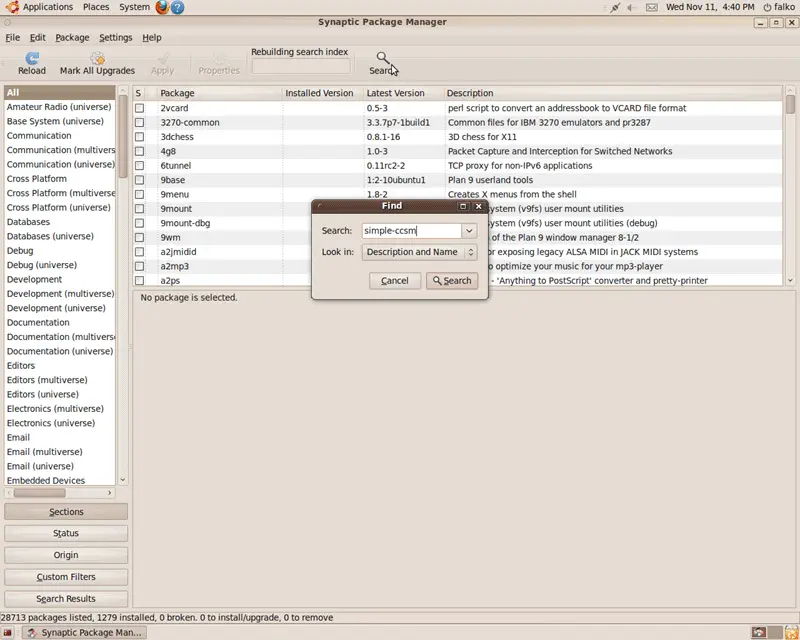Viewport: 800px width, 640px height.
Task: Open Firefox from the top panel
Action: click(162, 7)
